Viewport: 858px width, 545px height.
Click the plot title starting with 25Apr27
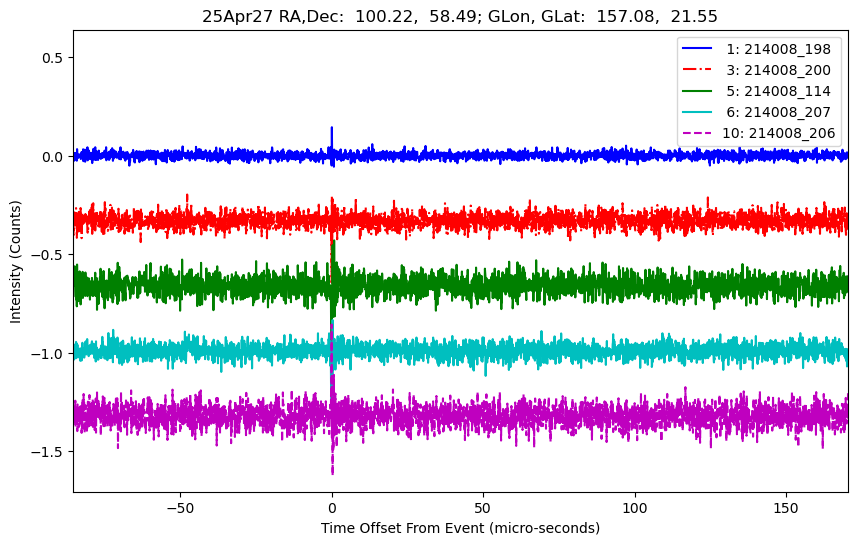460,16
